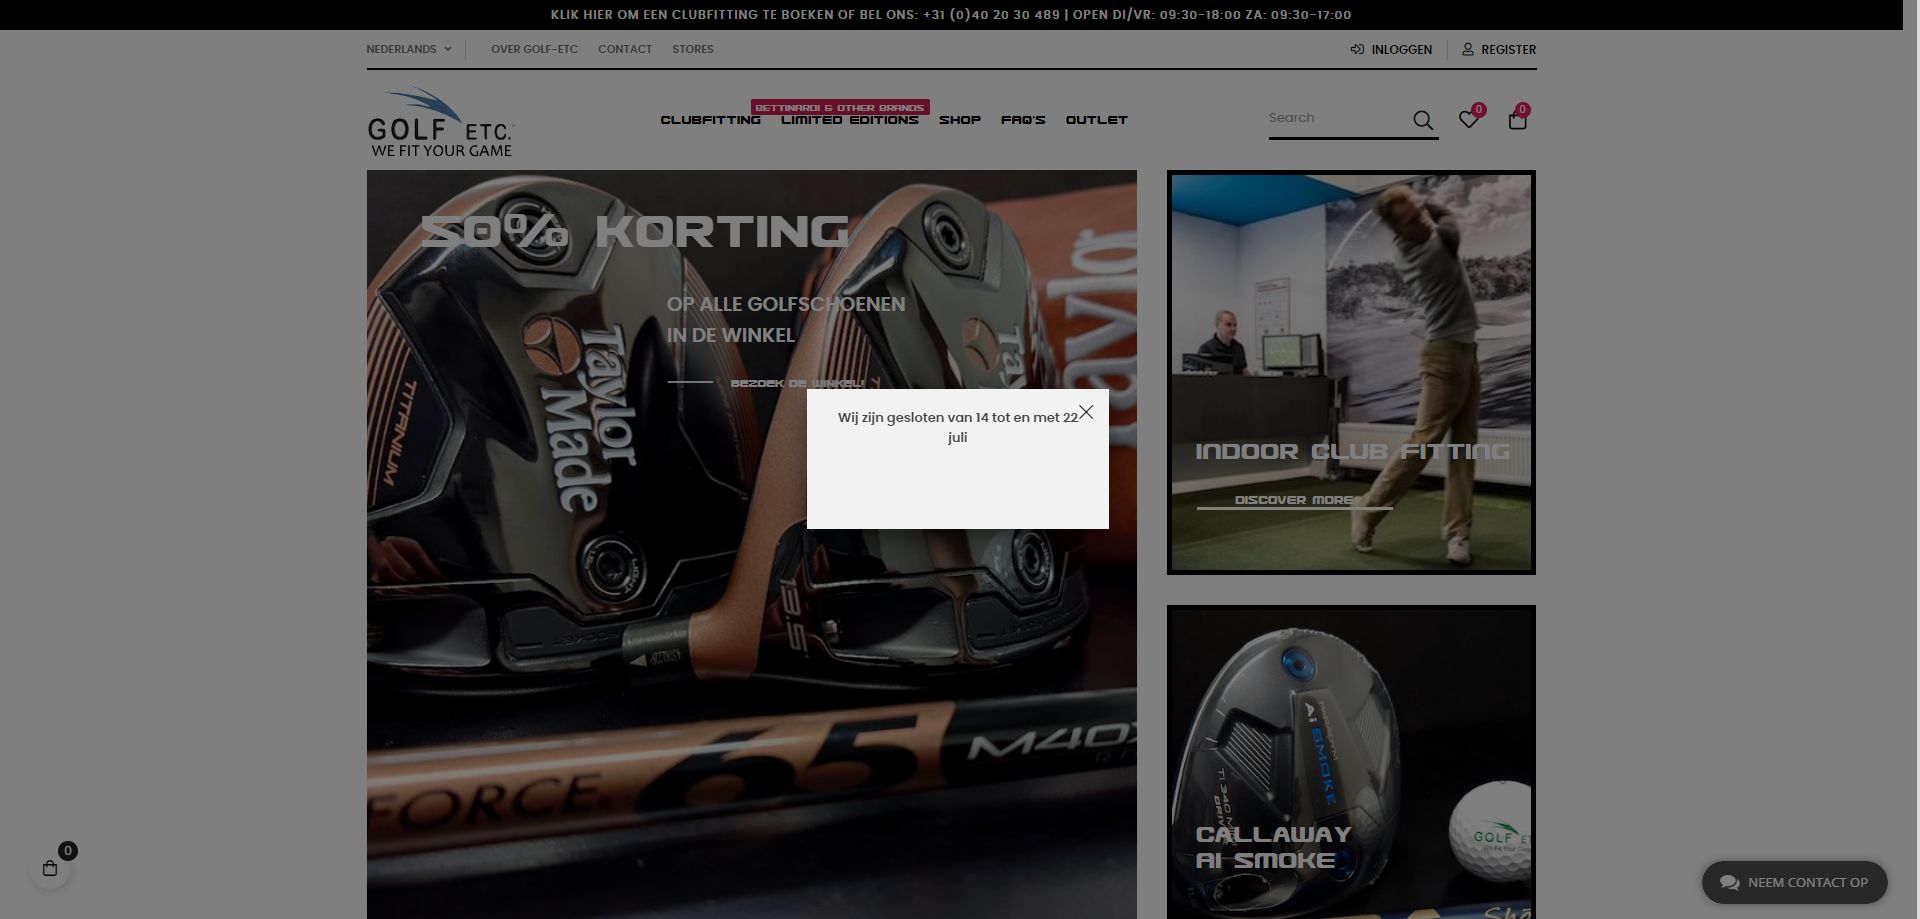Open the search magnifier icon

click(1423, 120)
